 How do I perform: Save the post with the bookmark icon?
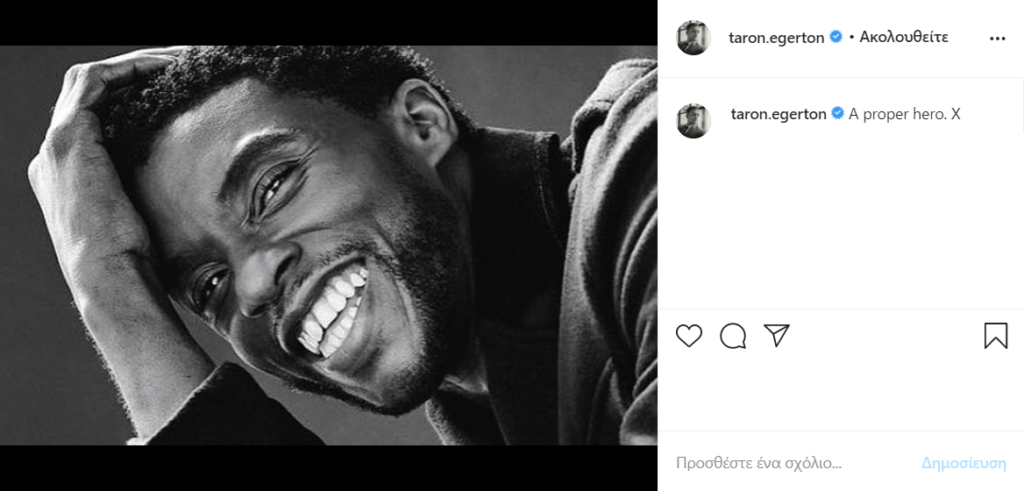[995, 336]
